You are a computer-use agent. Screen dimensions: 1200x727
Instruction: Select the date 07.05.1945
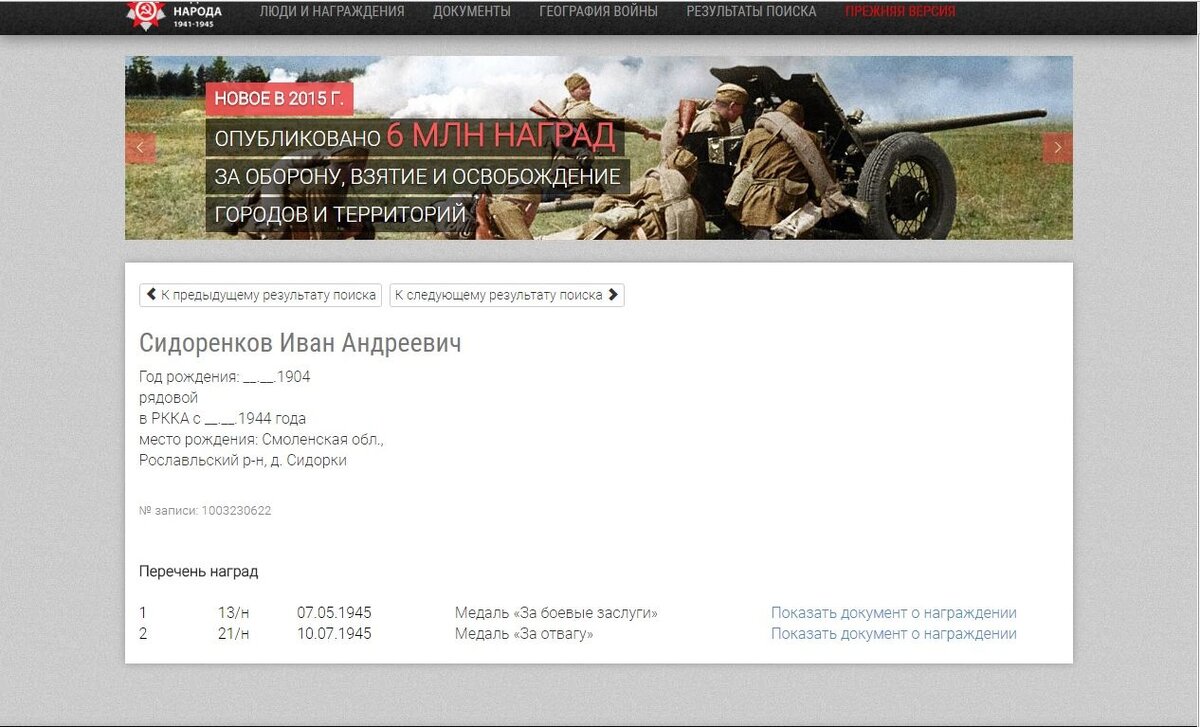click(334, 613)
